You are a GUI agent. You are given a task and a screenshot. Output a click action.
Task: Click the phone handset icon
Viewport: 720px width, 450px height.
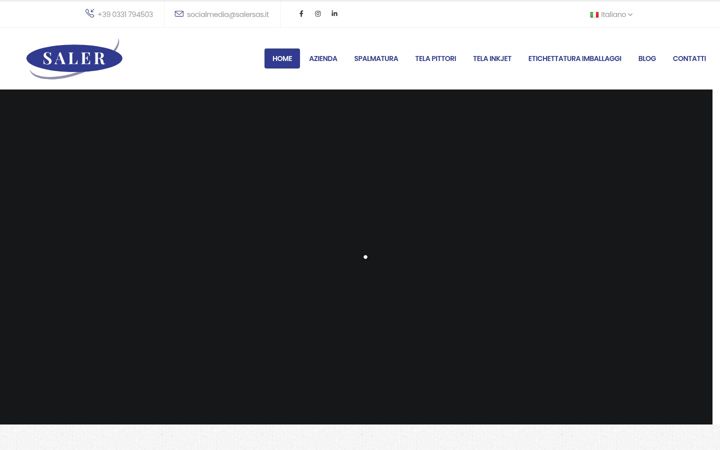pyautogui.click(x=90, y=13)
